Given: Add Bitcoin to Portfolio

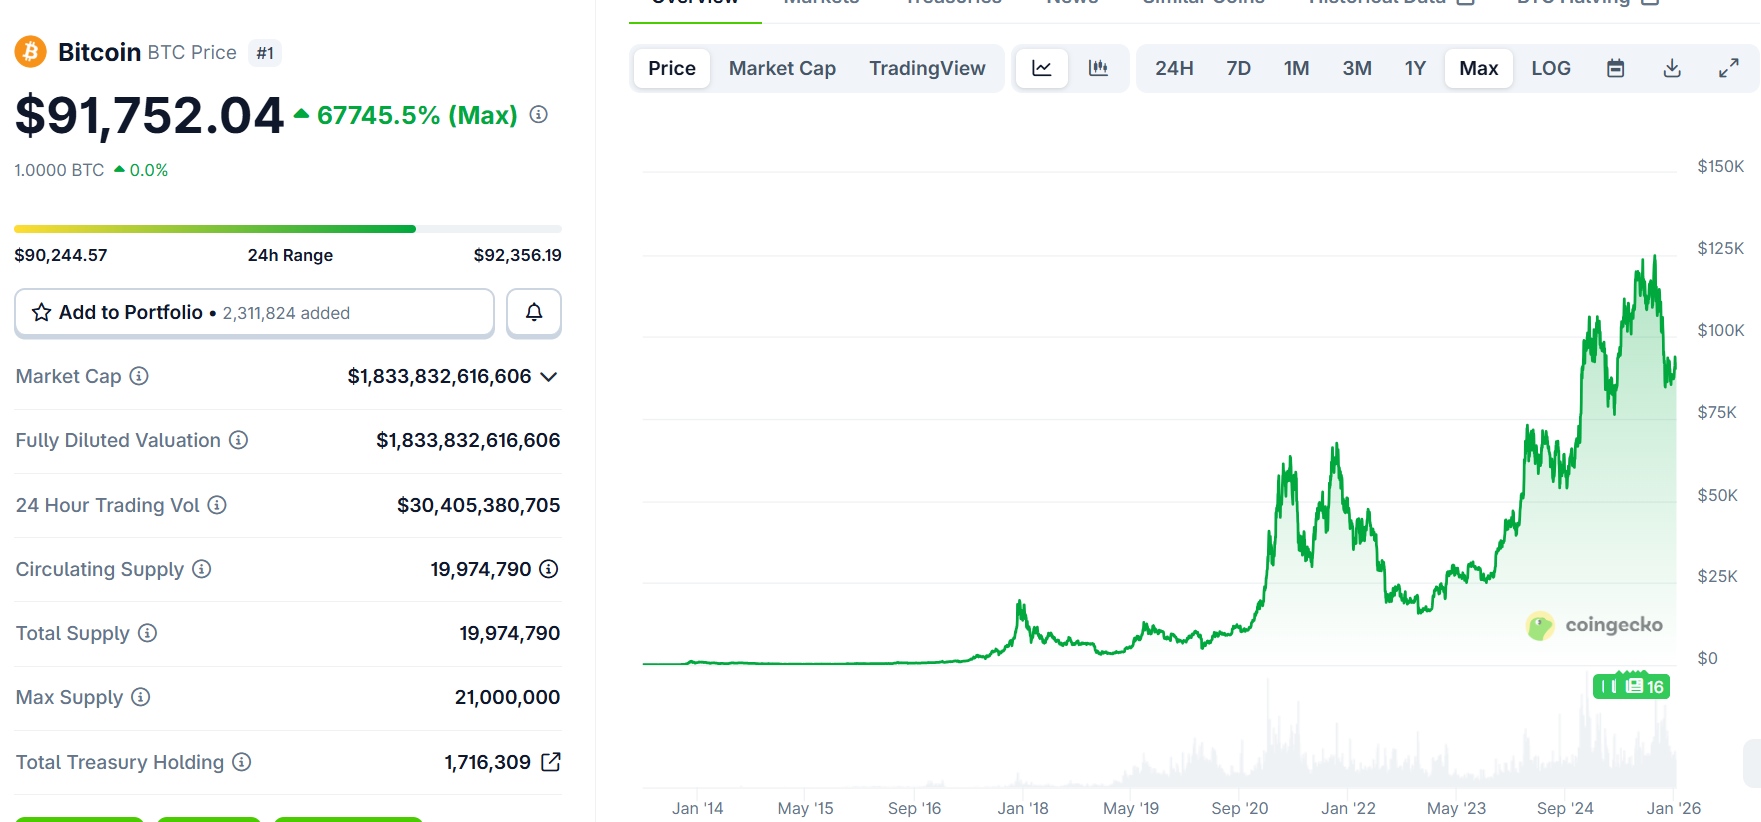Looking at the screenshot, I should click(x=254, y=313).
